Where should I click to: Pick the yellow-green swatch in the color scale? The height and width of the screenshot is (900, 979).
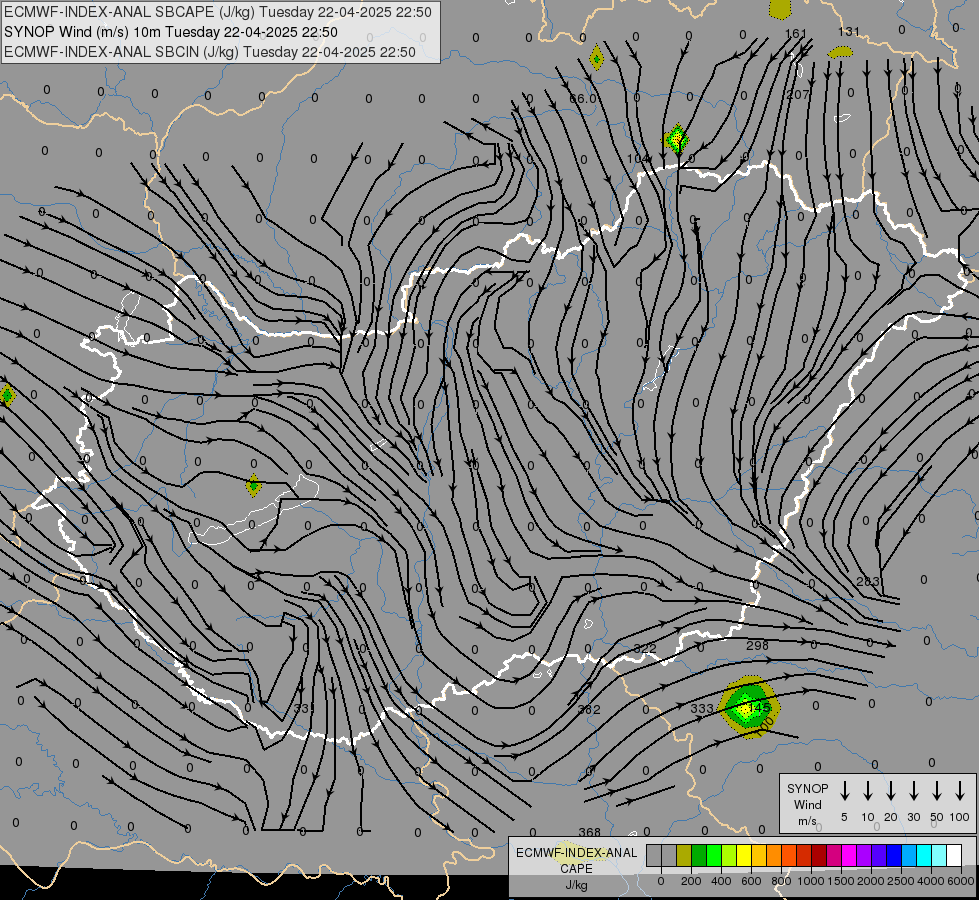click(729, 856)
